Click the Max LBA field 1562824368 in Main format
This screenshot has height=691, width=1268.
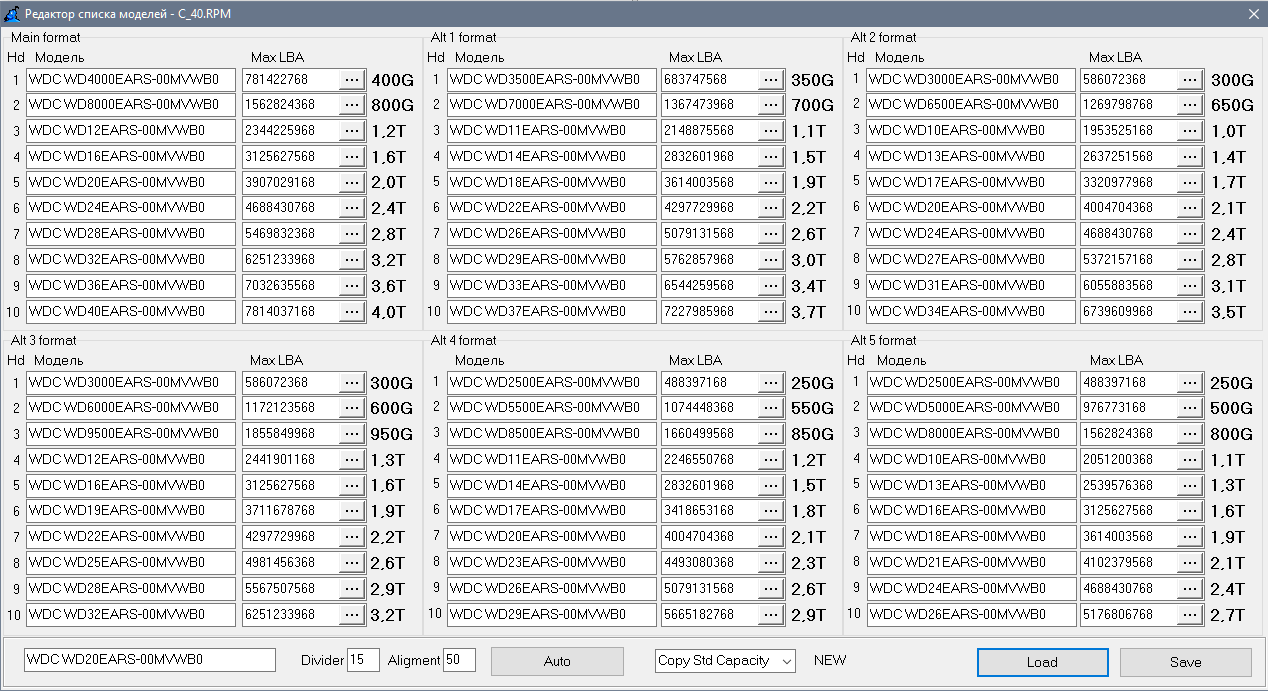tap(291, 105)
